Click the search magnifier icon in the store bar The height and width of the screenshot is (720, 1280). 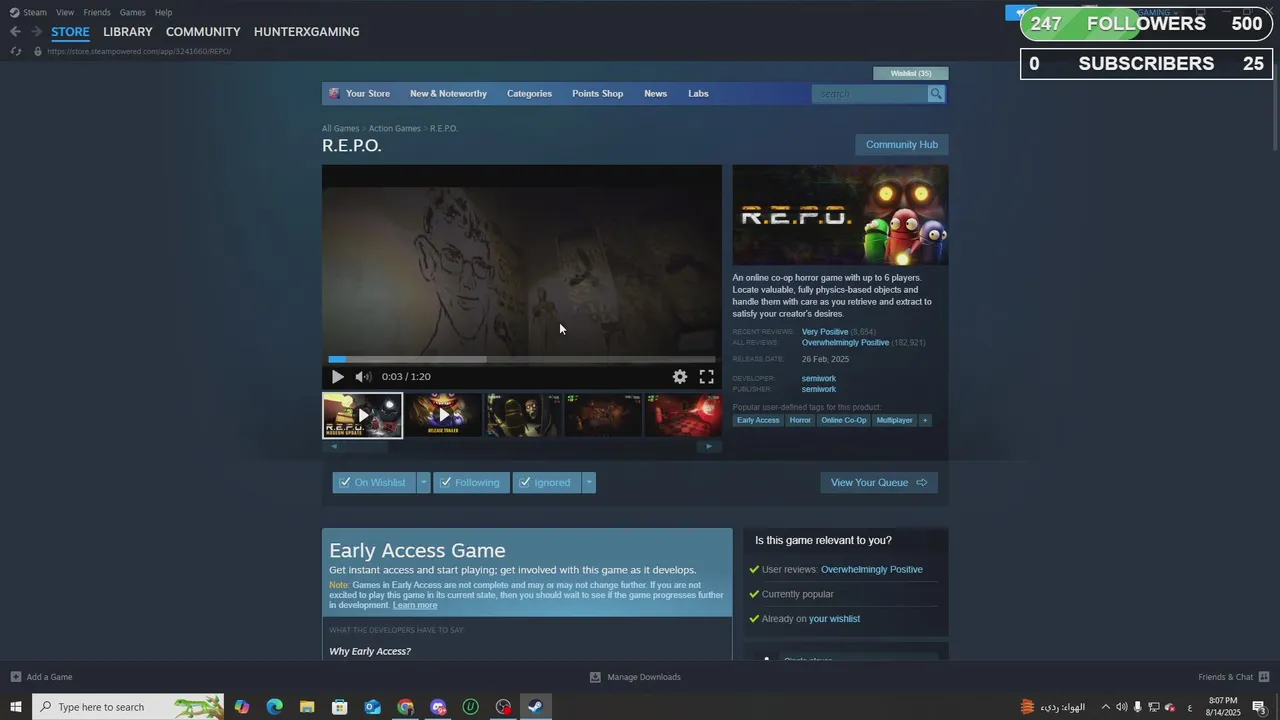pyautogui.click(x=936, y=94)
